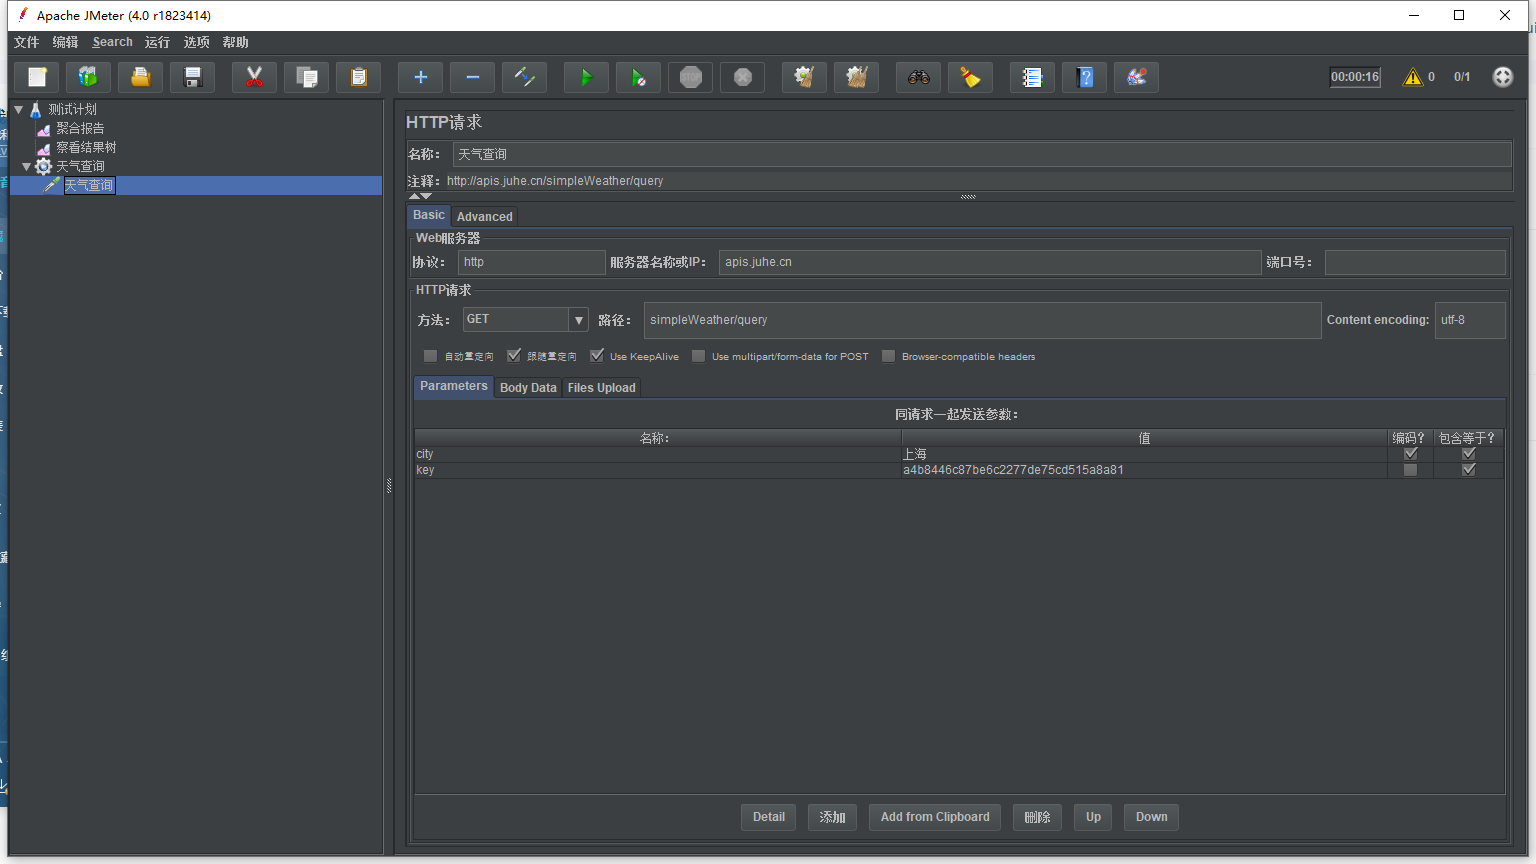Viewport: 1536px width, 864px height.
Task: Click the server name field apis.juhe.cn
Action: click(x=990, y=262)
